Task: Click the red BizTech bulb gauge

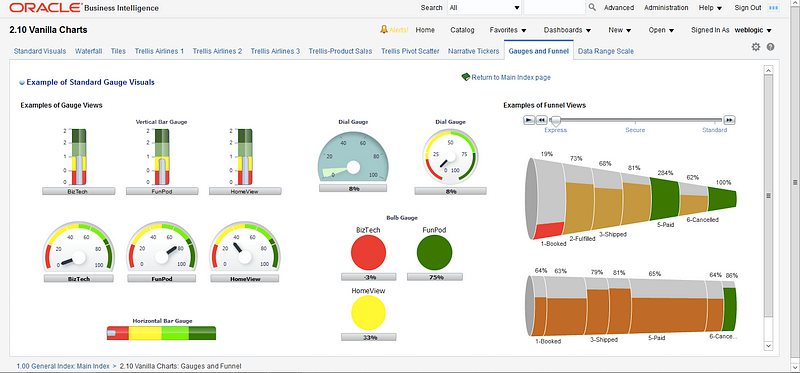Action: 368,252
